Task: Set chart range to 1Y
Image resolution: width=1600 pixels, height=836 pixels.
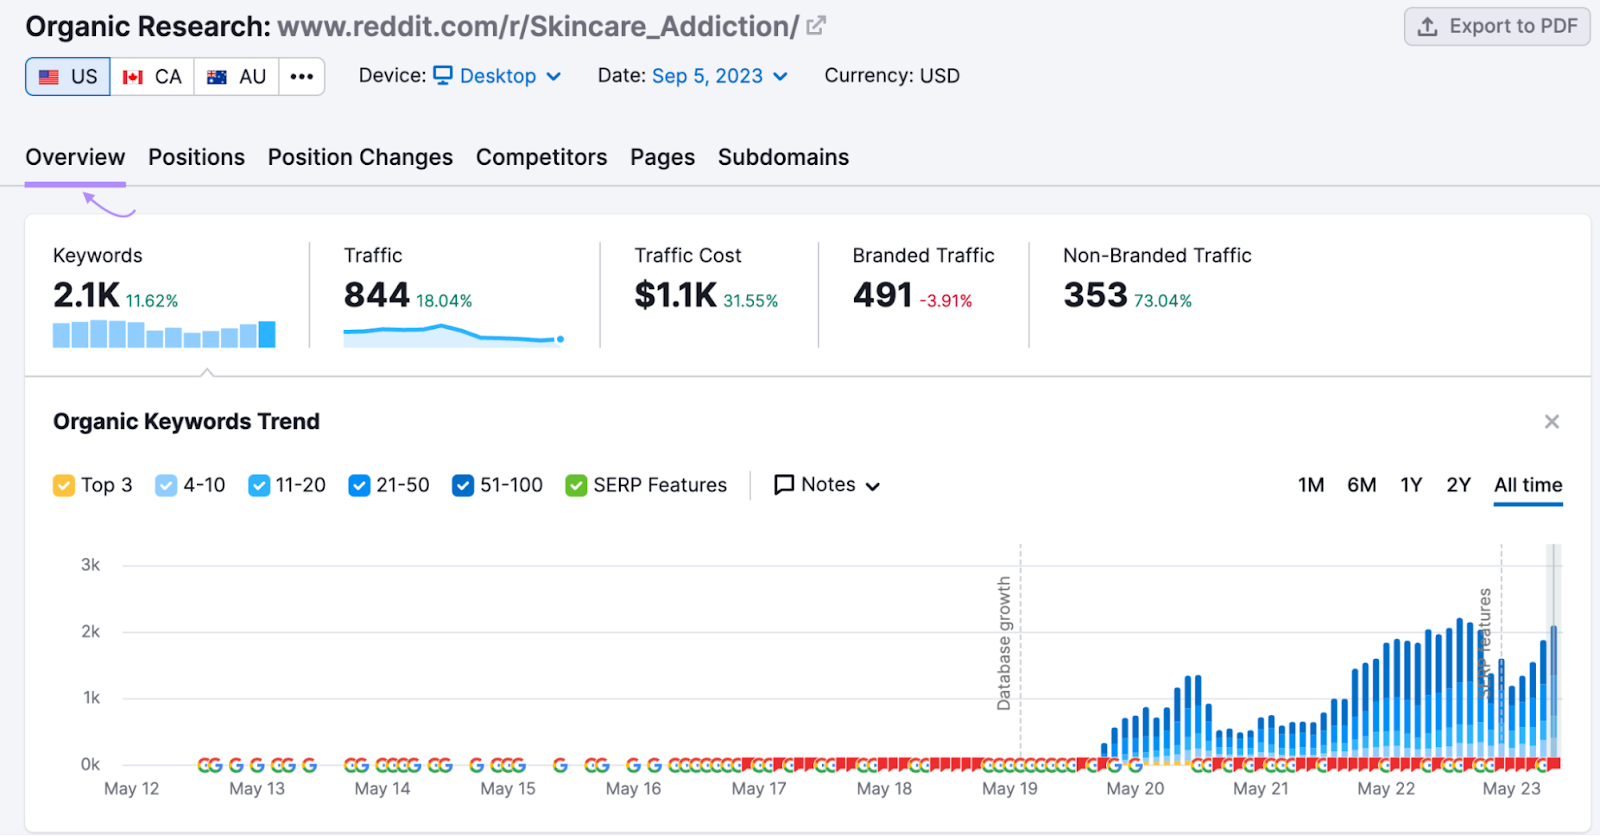Action: click(x=1411, y=485)
